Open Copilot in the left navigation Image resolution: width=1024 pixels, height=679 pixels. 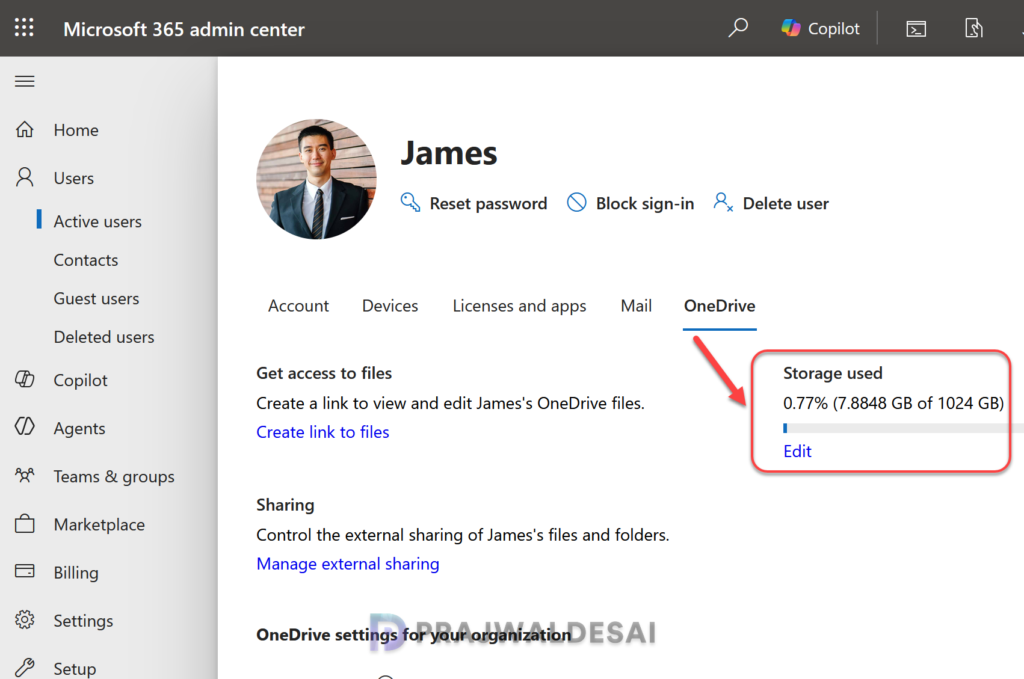(80, 380)
